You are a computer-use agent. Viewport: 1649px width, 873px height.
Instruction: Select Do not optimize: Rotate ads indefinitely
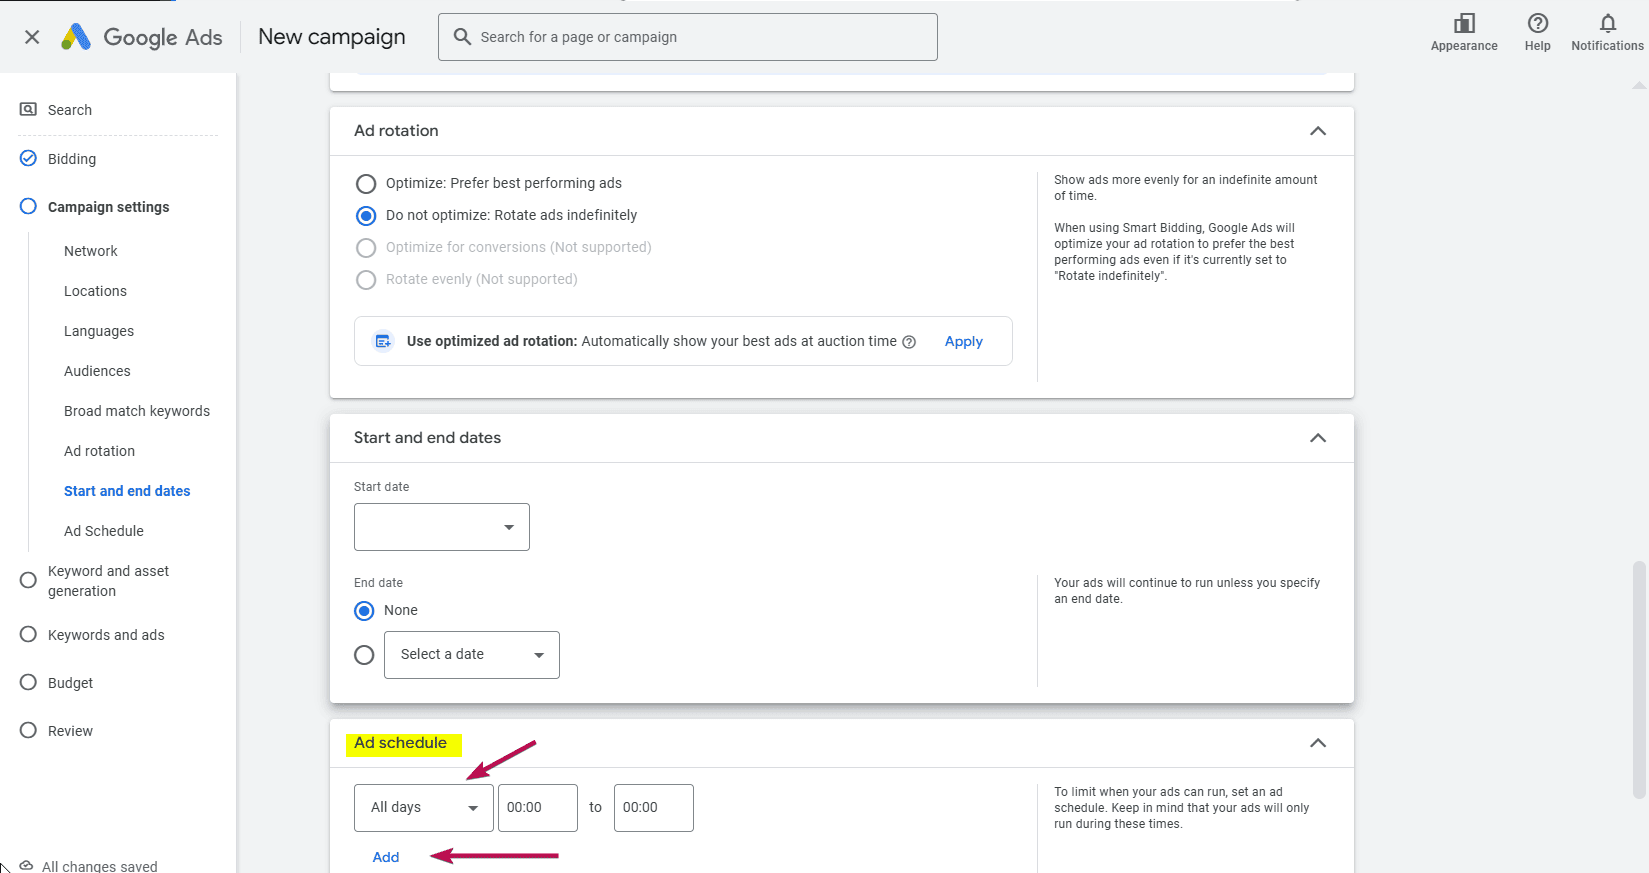366,216
